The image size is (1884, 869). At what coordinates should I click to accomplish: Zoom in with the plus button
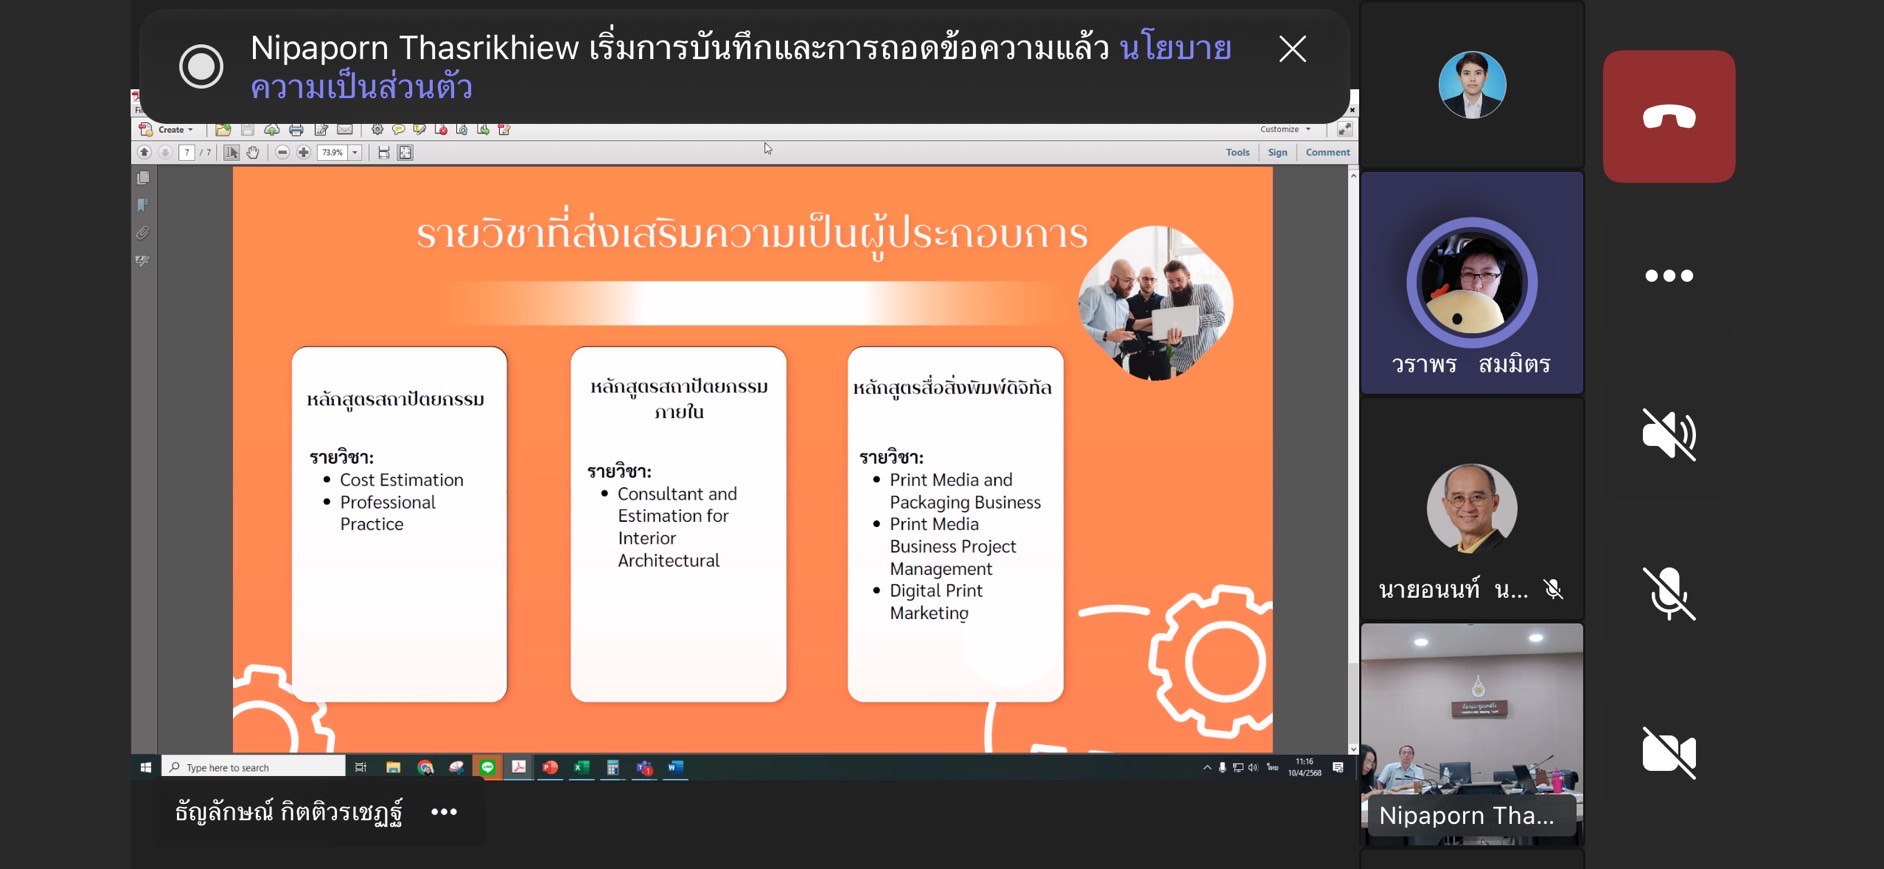[304, 153]
